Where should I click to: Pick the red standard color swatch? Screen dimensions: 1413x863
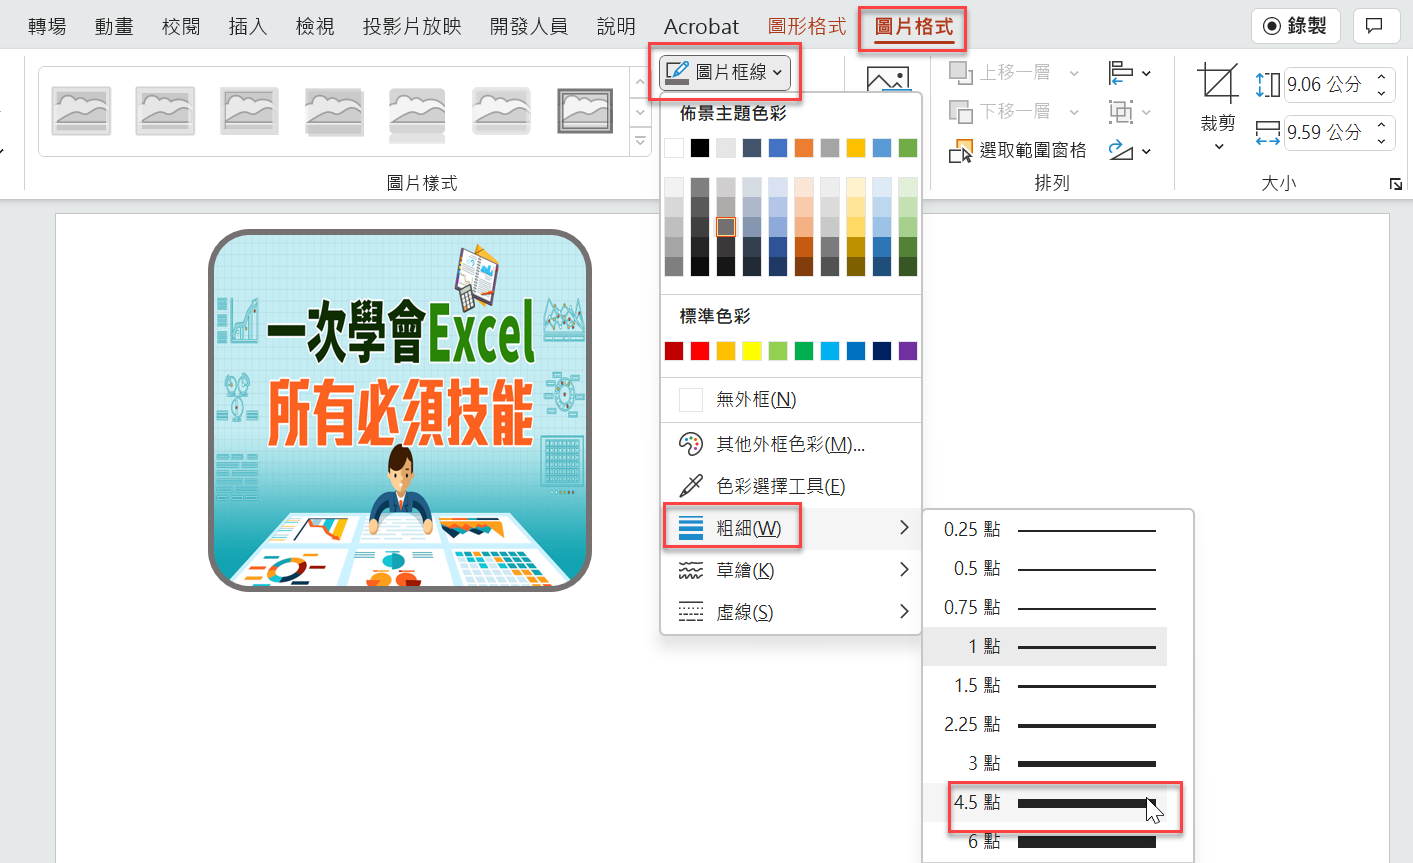point(700,351)
